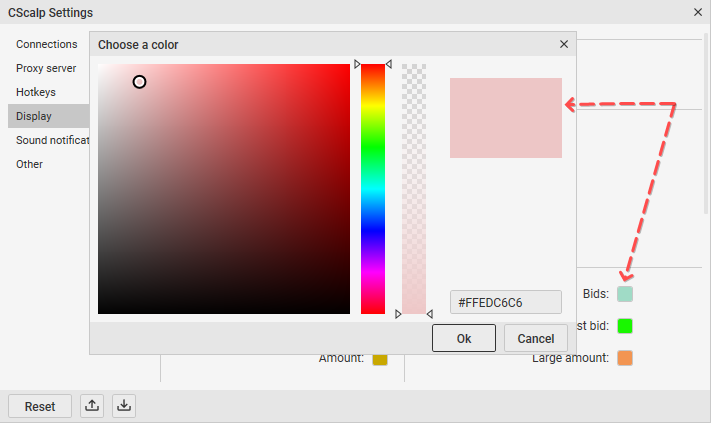711x423 pixels.
Task: Click the Reset button
Action: click(40, 406)
